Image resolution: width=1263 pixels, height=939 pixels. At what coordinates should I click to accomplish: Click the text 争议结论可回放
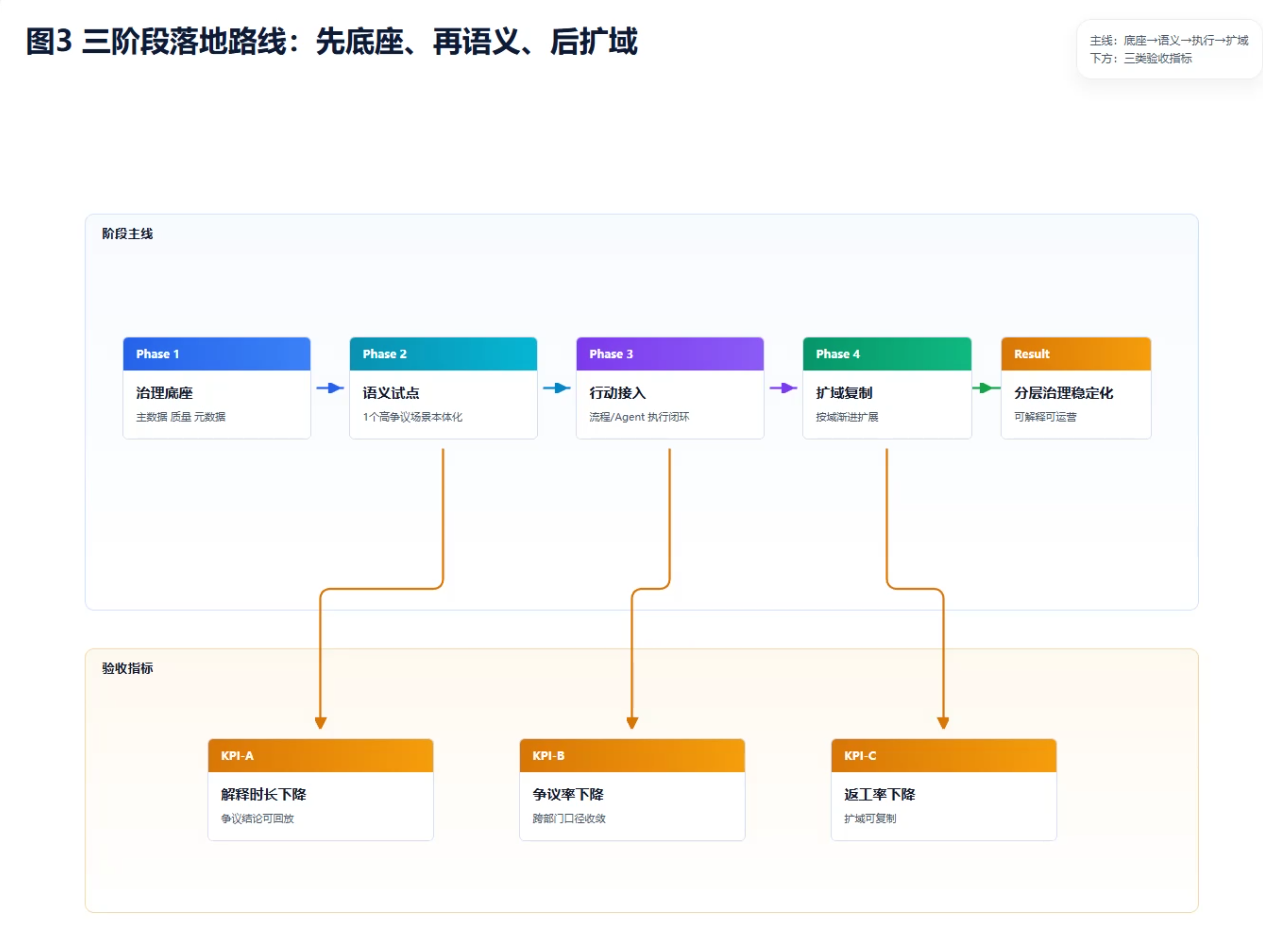(x=258, y=818)
